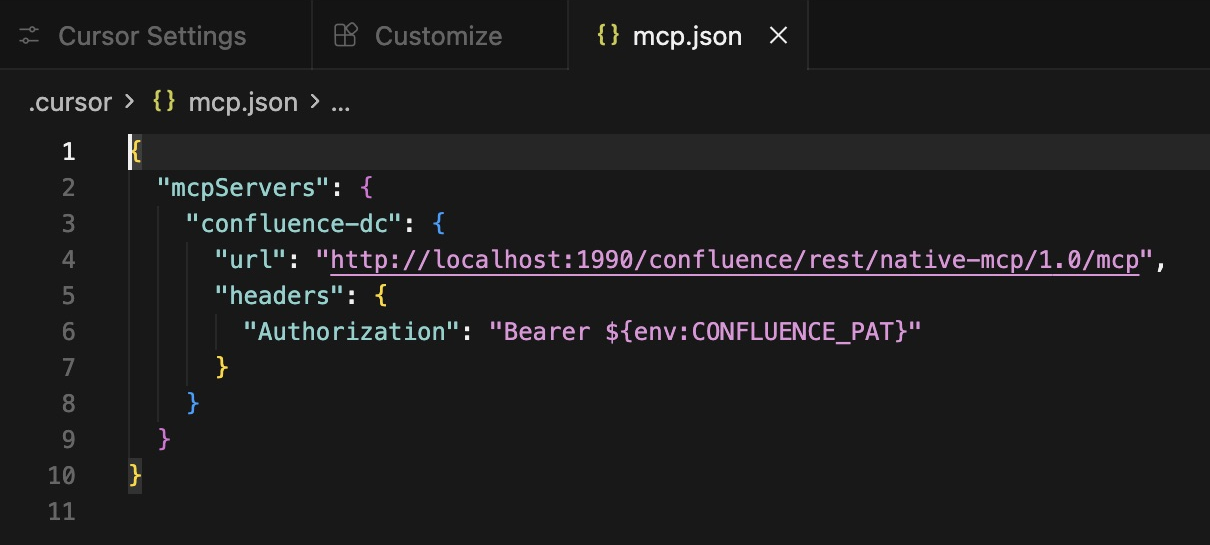Screen dimensions: 1210x545
Task: Click the blue closing brace on line 8
Action: coord(194,403)
